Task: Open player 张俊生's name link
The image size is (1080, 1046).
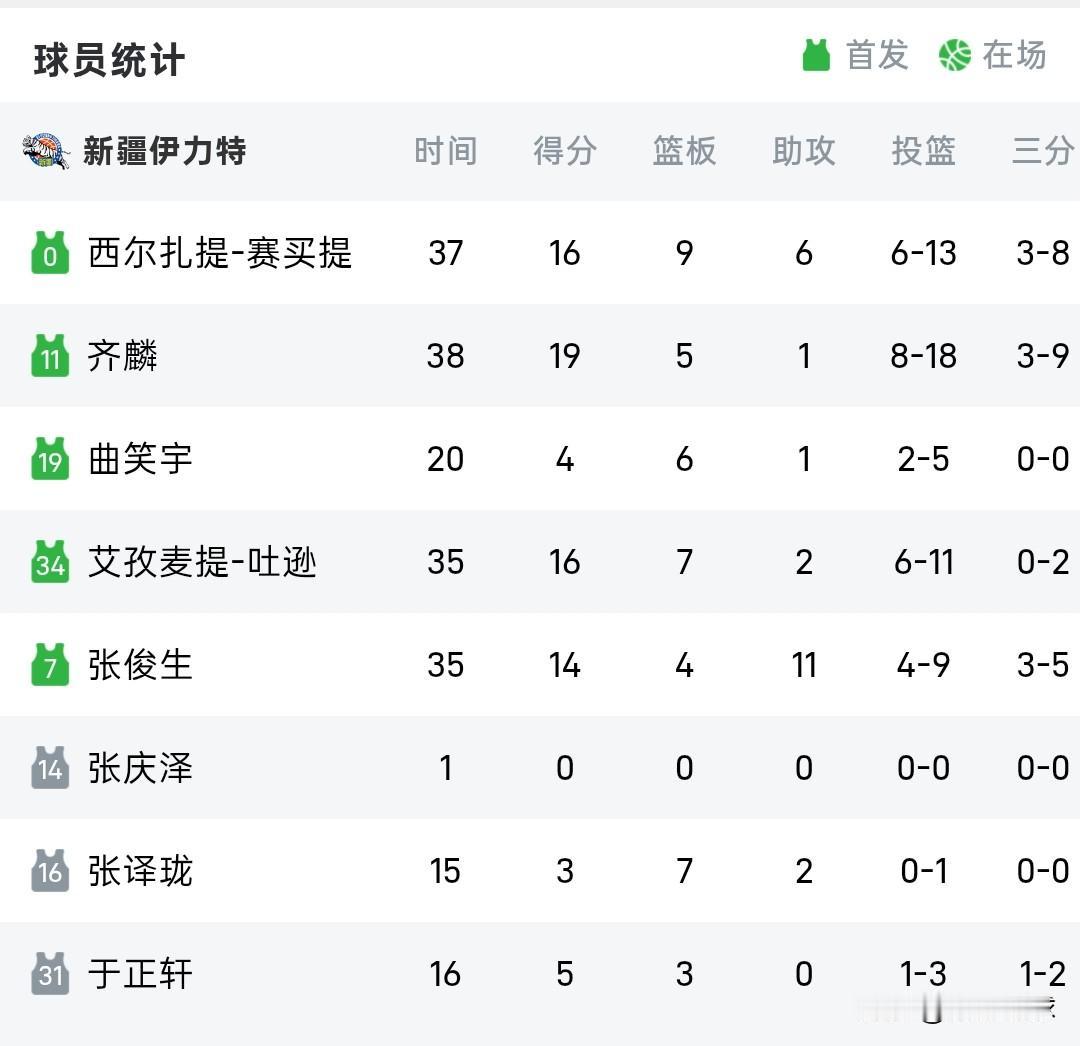Action: [140, 665]
